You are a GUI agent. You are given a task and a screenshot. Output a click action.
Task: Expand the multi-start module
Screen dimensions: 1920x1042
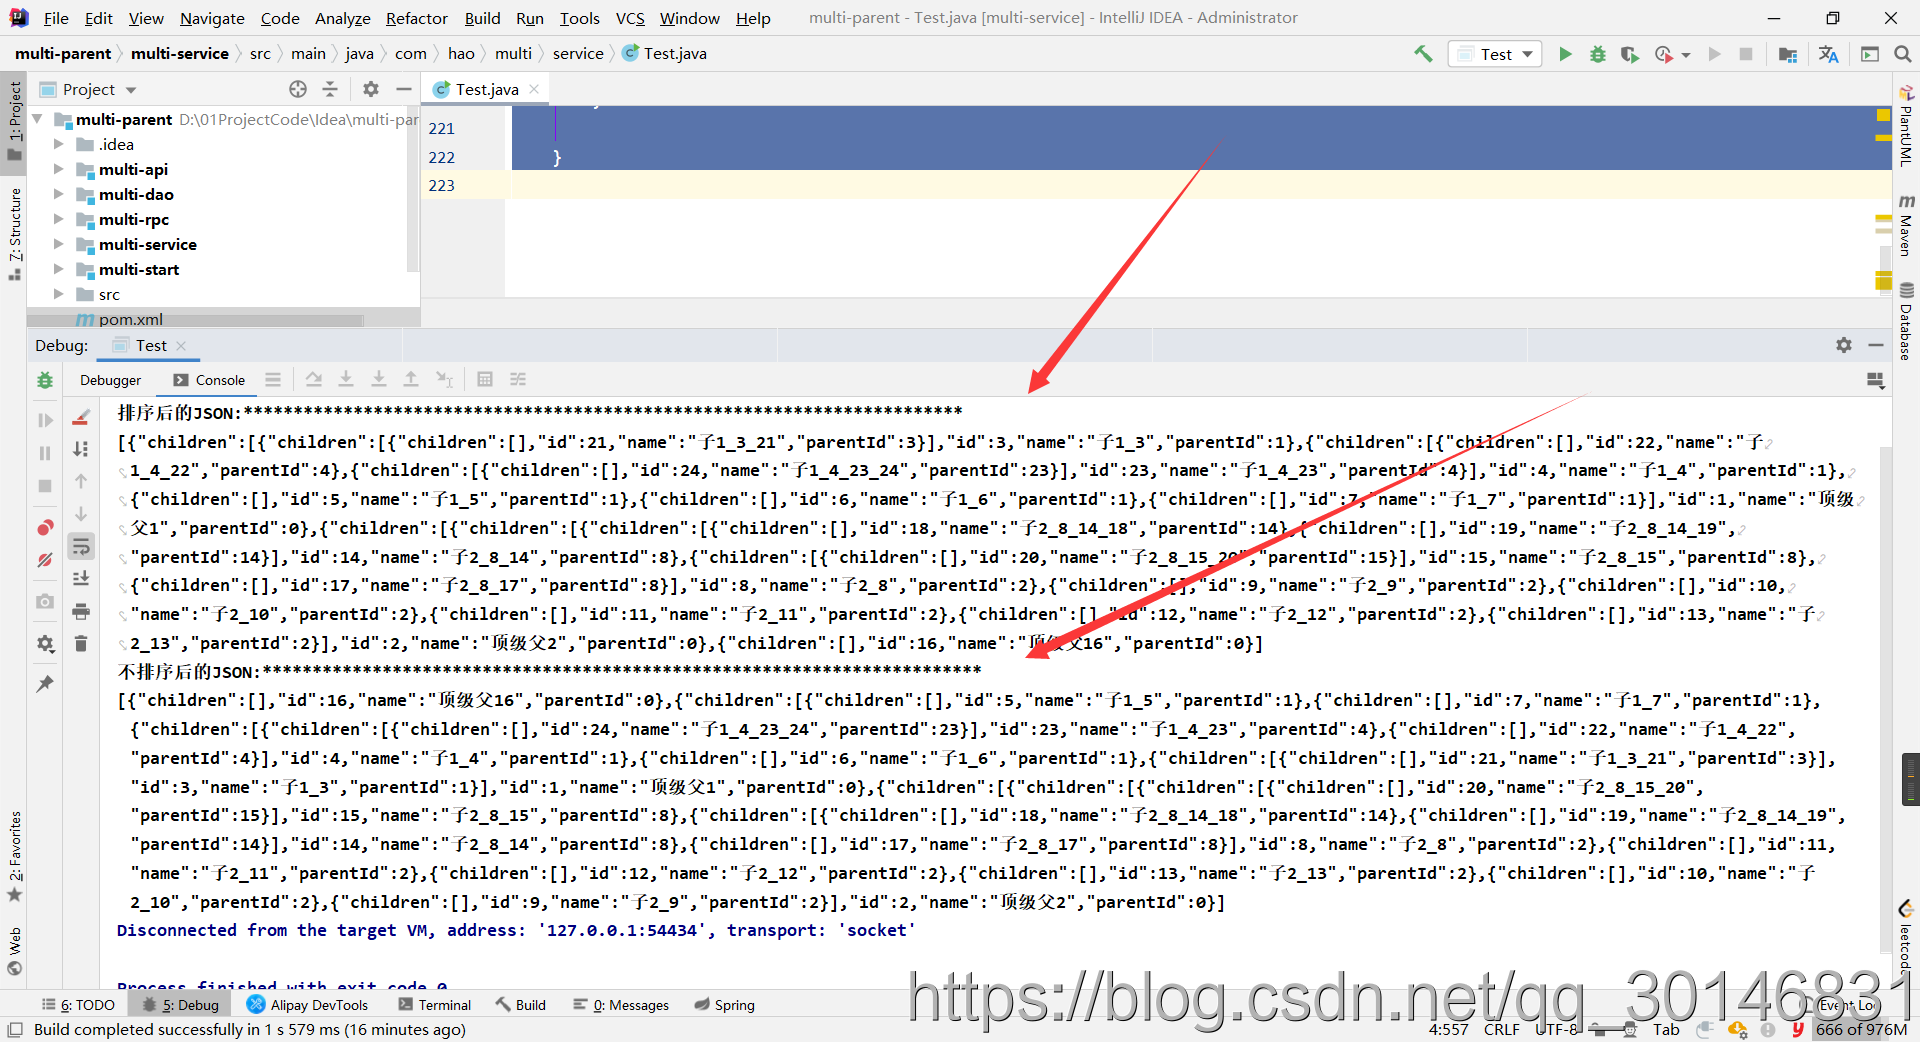[x=58, y=269]
